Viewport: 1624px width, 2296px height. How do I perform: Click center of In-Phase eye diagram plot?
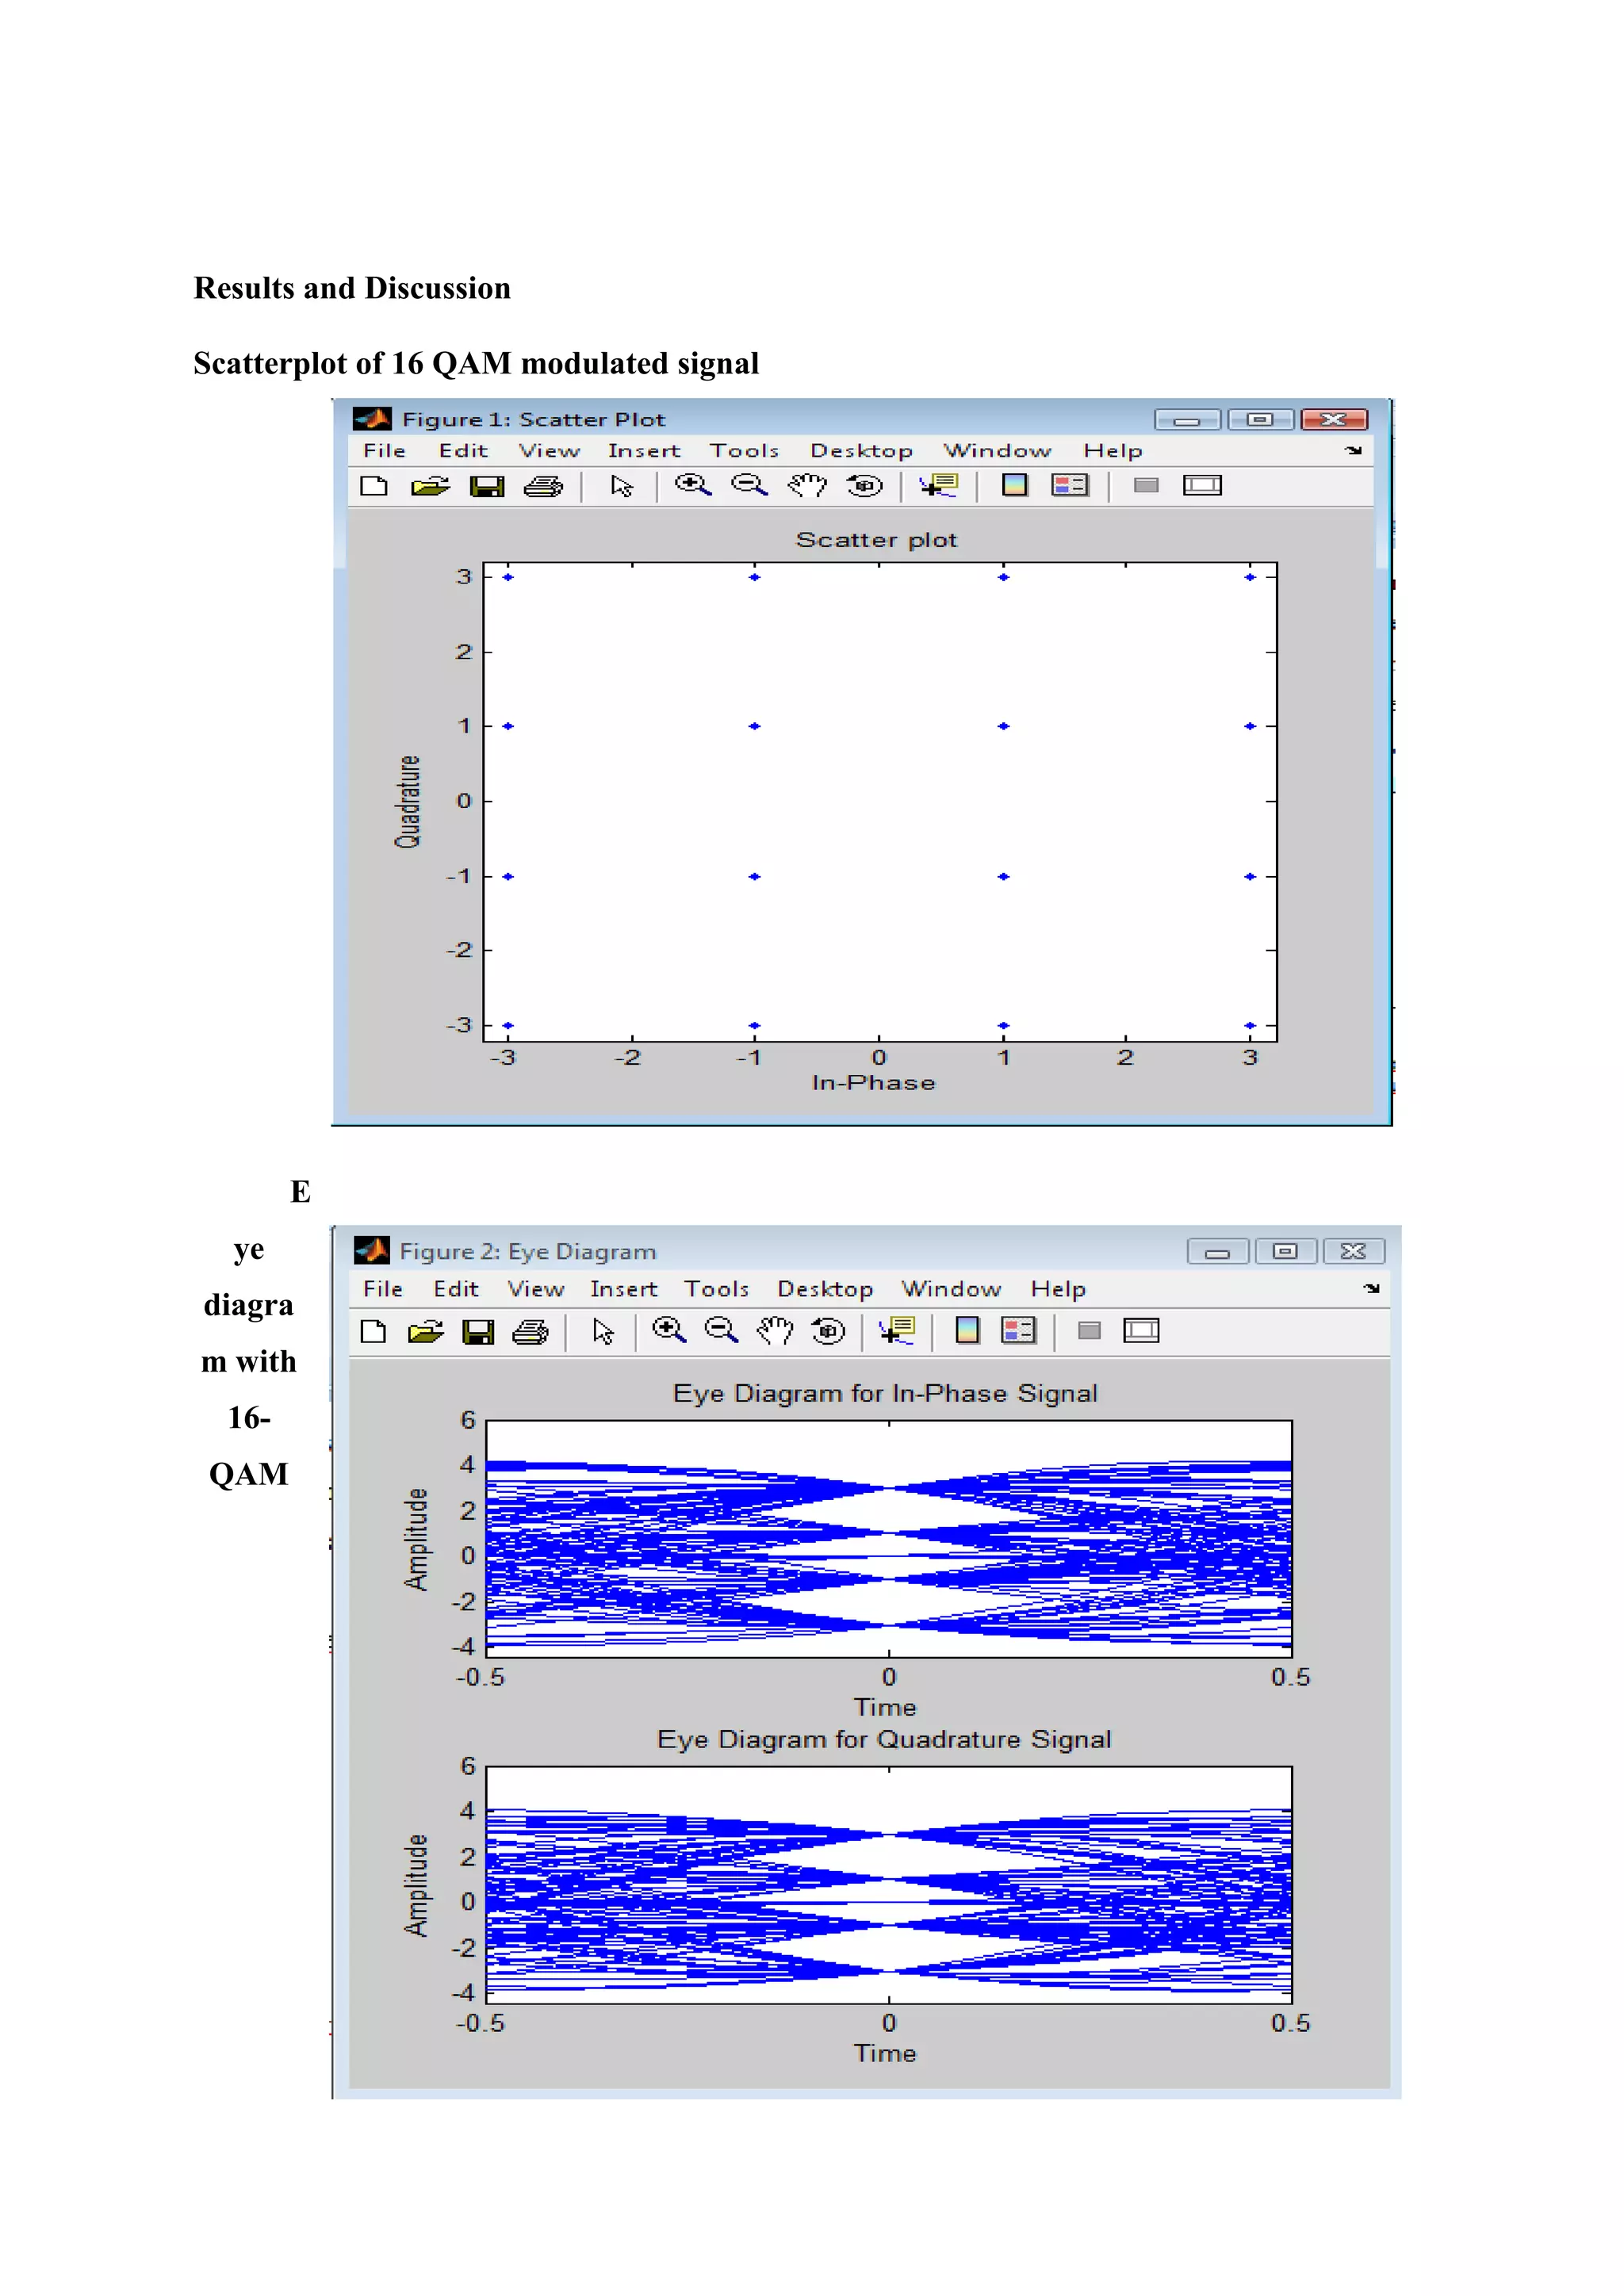pyautogui.click(x=888, y=1538)
